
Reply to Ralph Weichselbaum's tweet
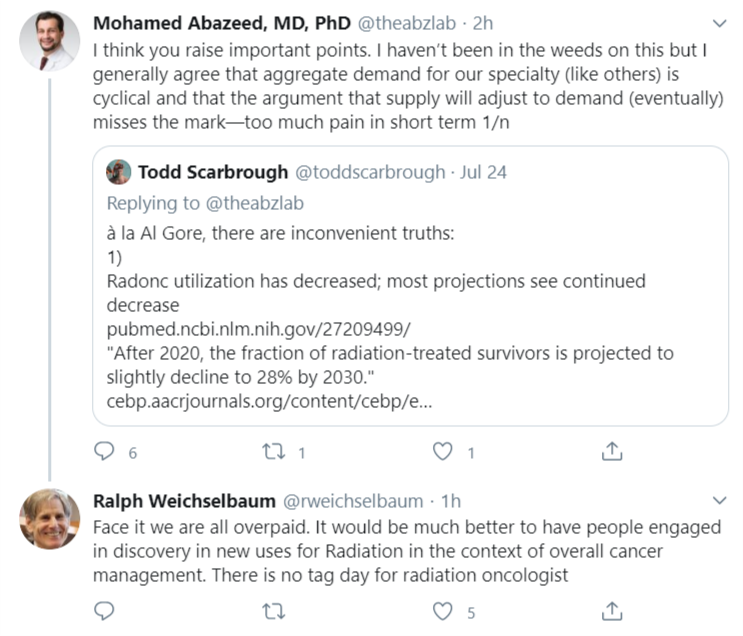pyautogui.click(x=105, y=610)
